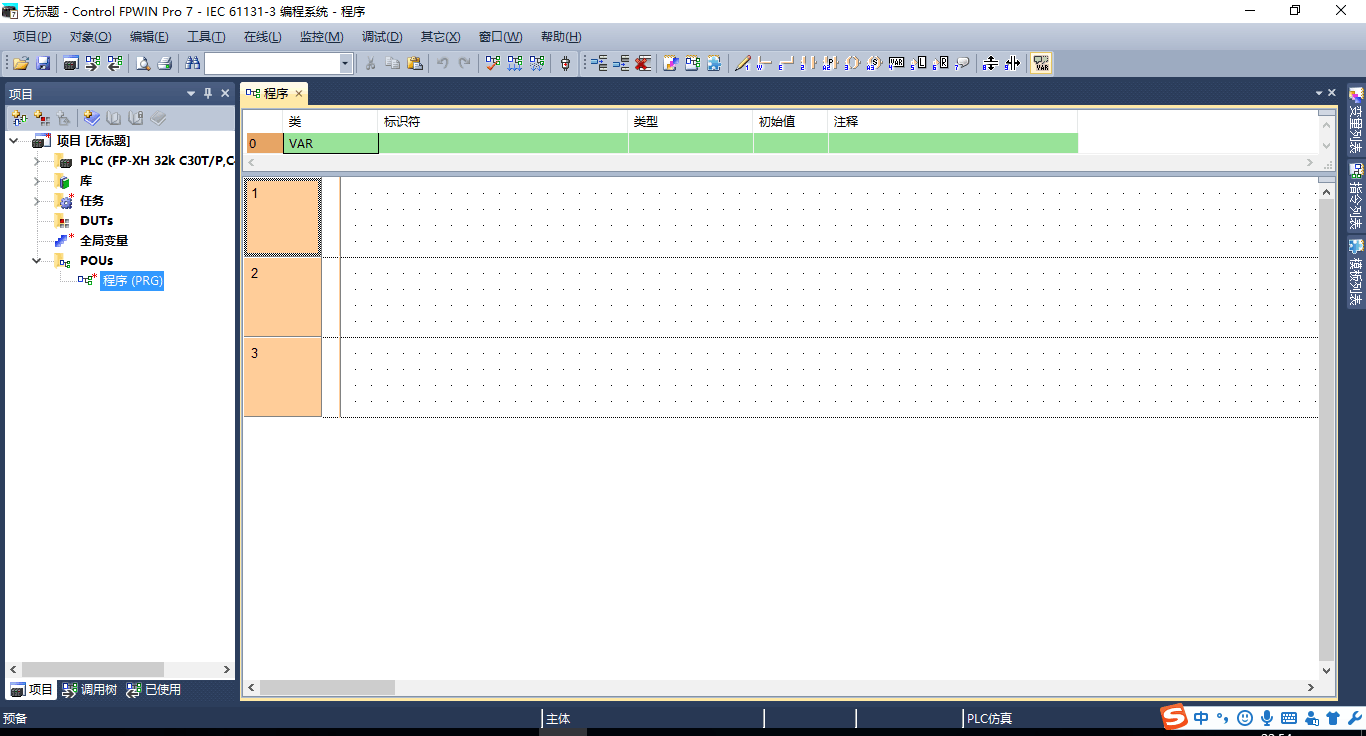Open the PLC memory chip toolbar icon
Viewport: 1366px width, 736px height.
coord(71,63)
